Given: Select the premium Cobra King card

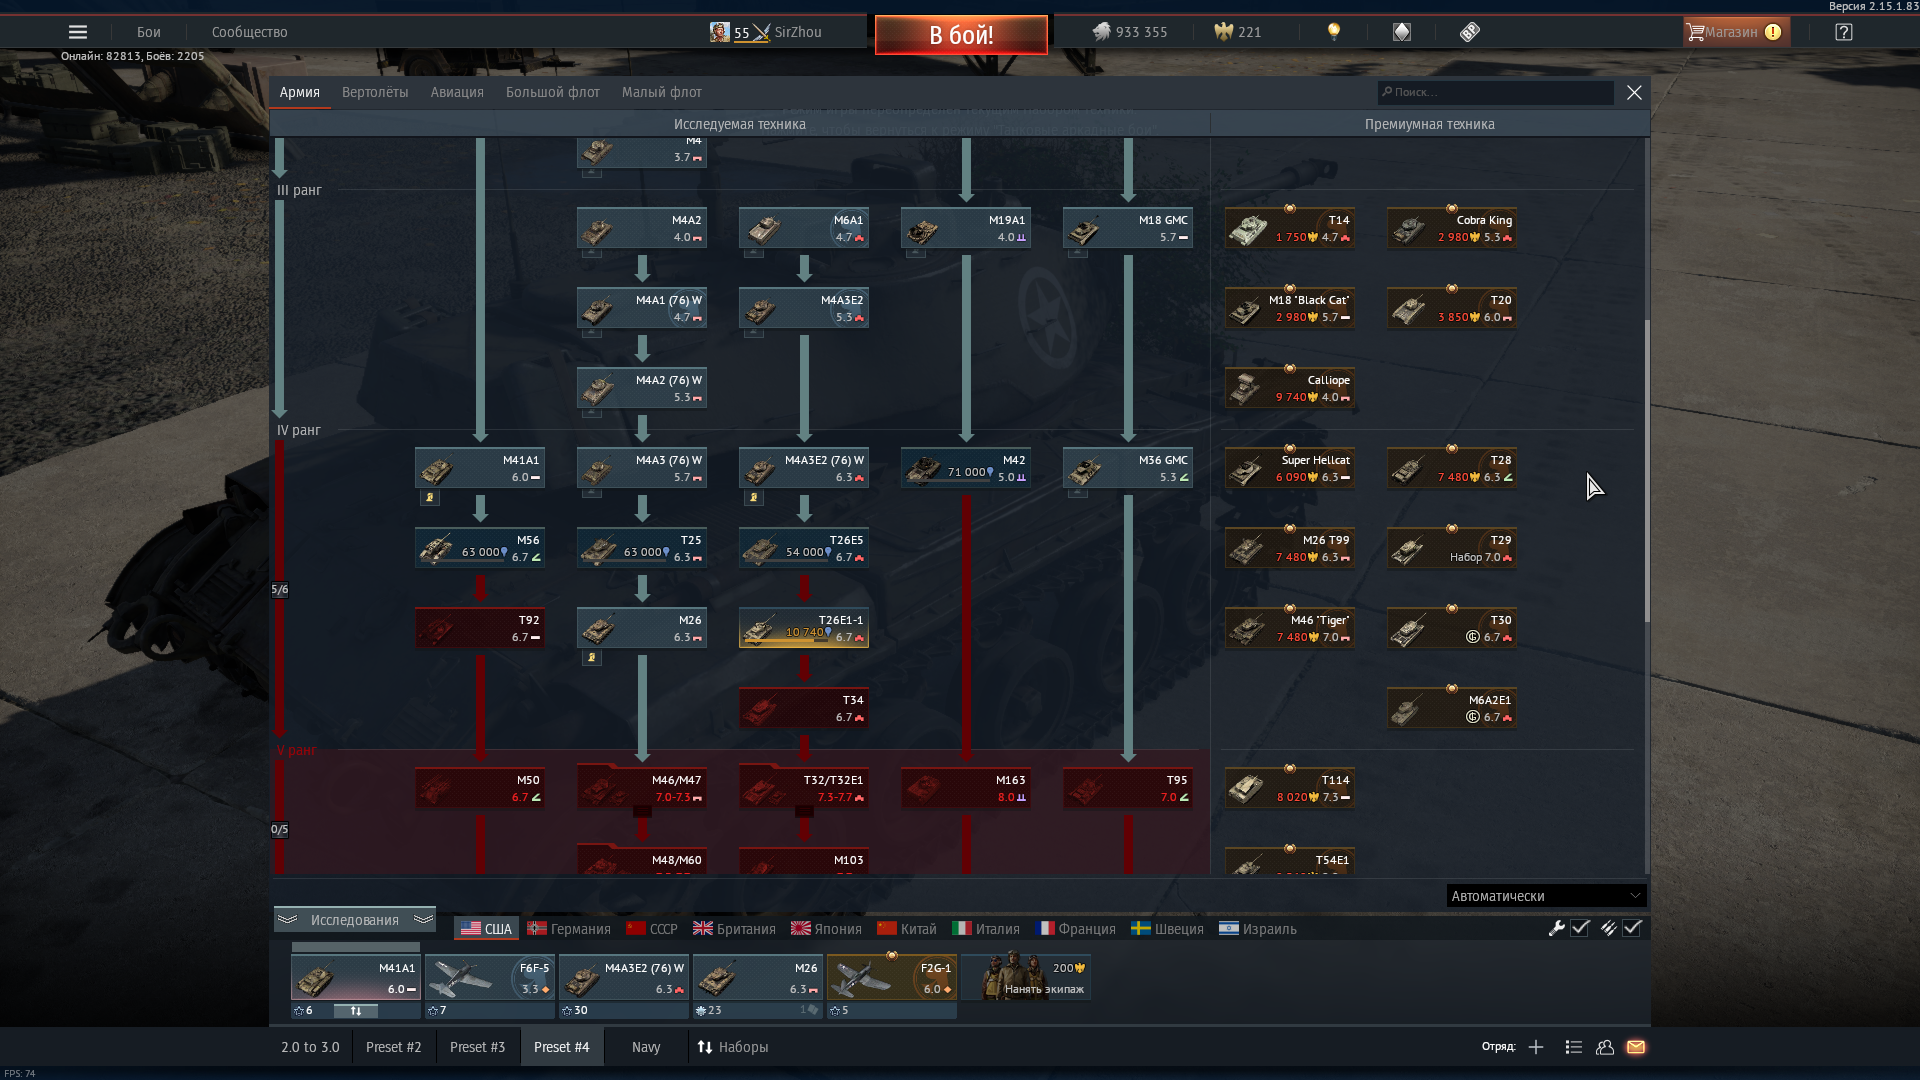Looking at the screenshot, I should [x=1452, y=228].
